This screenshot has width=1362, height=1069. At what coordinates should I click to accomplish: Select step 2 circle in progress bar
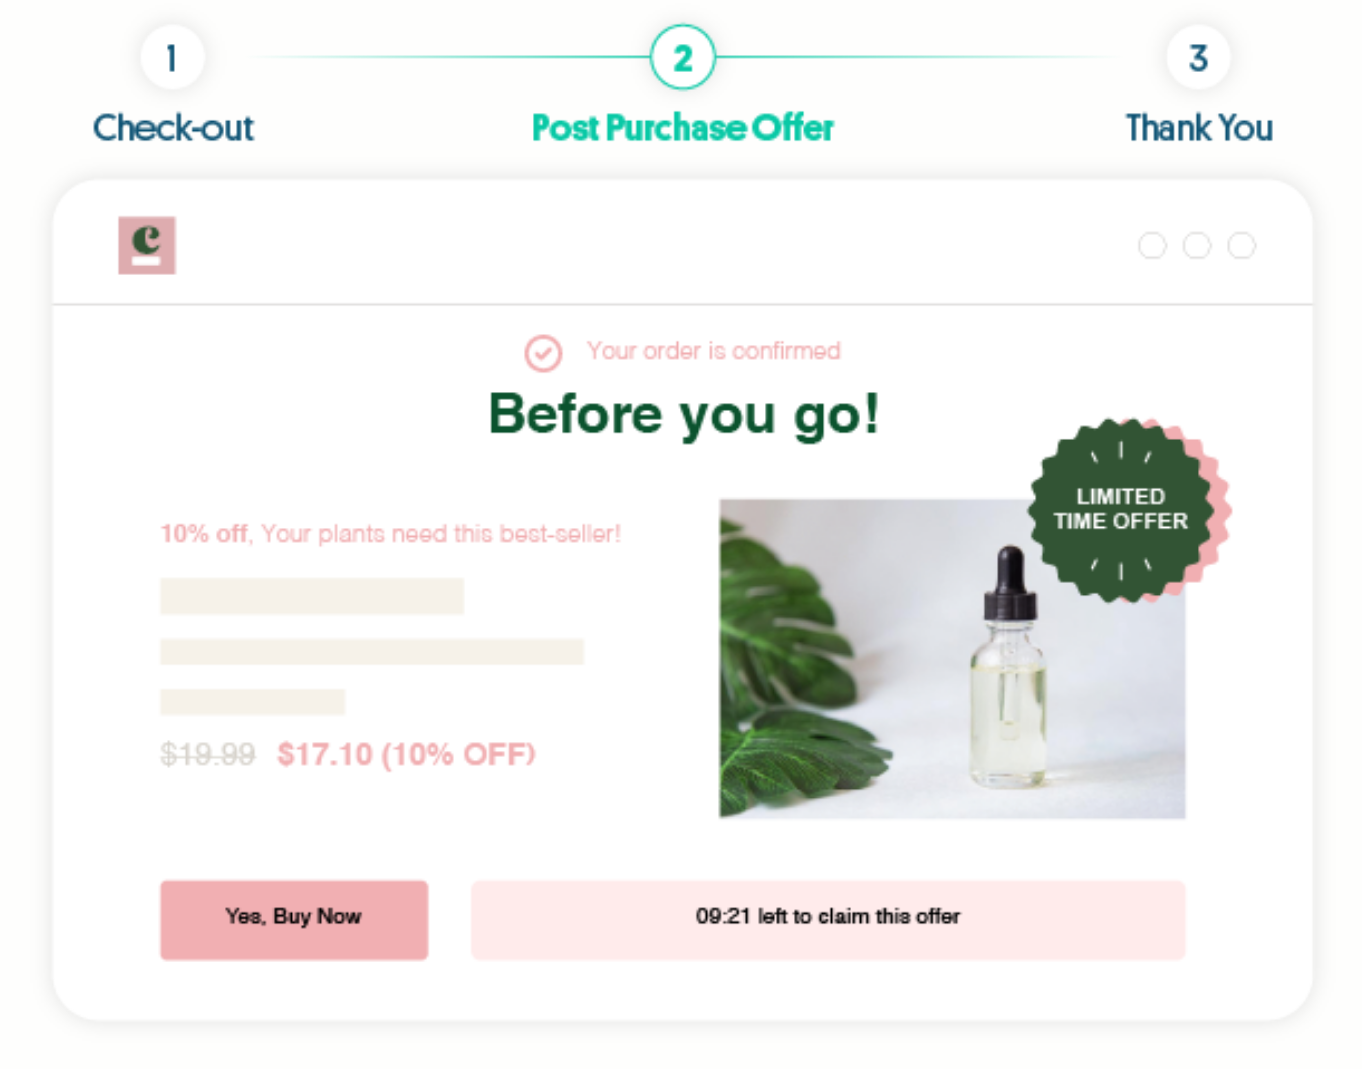tap(683, 58)
